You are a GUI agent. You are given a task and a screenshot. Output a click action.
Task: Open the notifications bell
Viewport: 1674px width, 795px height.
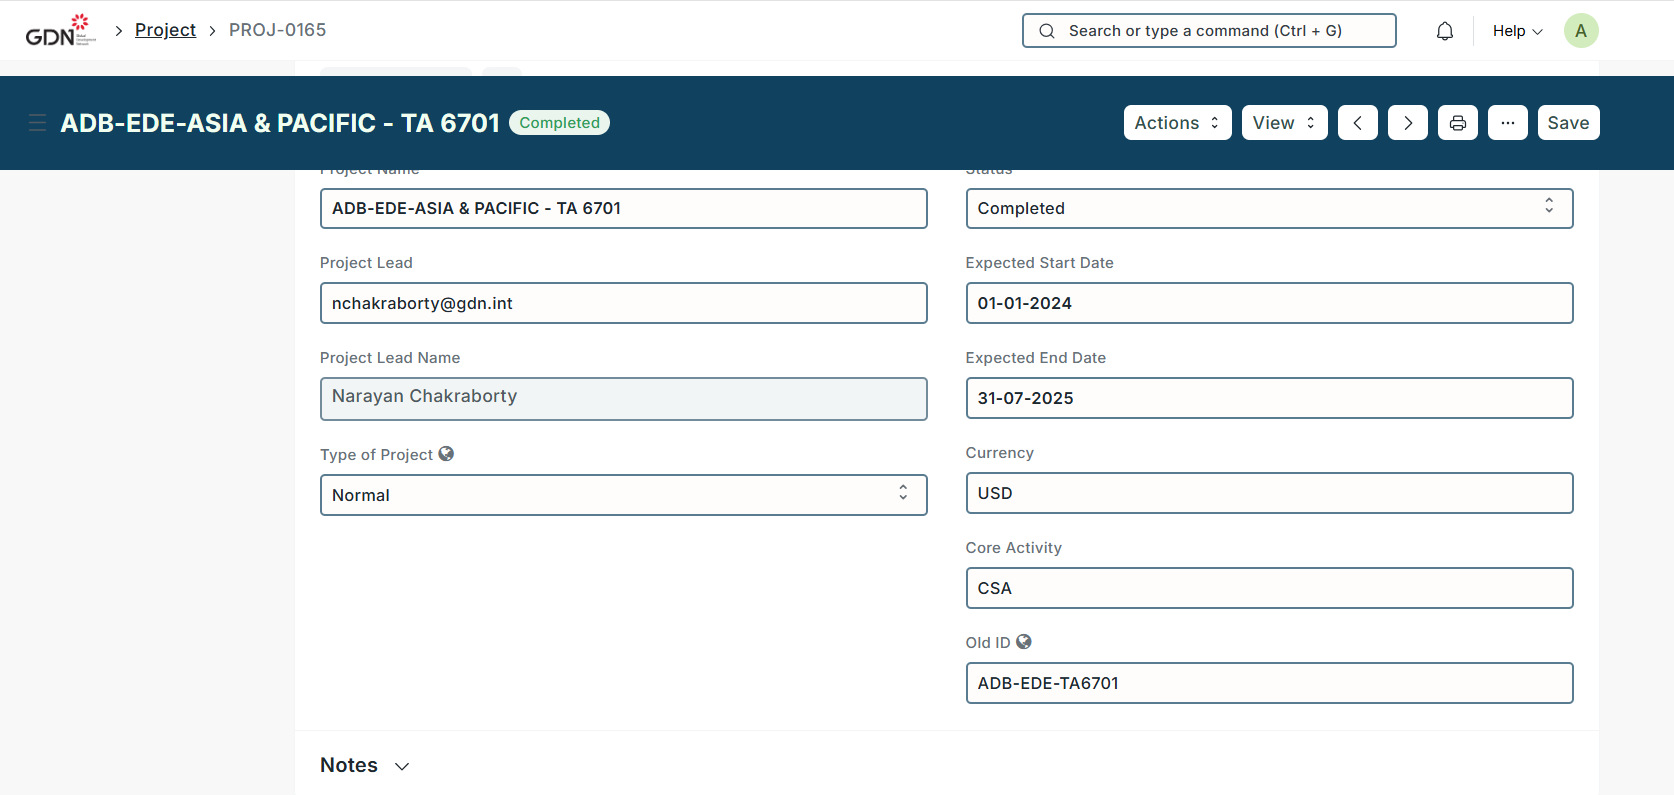[1444, 31]
